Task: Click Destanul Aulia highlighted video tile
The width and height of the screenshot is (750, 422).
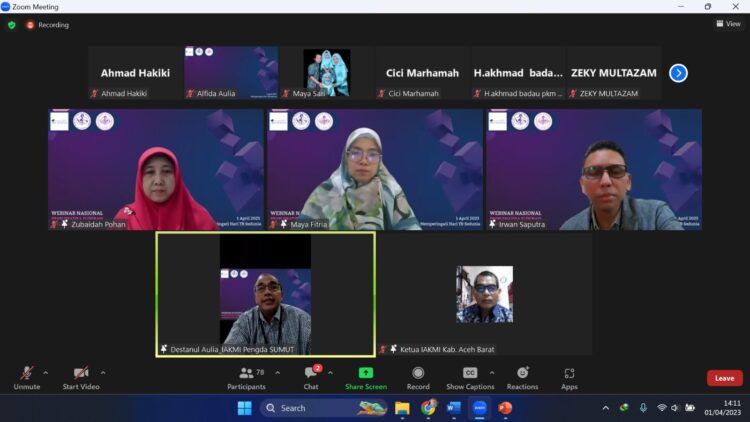Action: (x=265, y=294)
